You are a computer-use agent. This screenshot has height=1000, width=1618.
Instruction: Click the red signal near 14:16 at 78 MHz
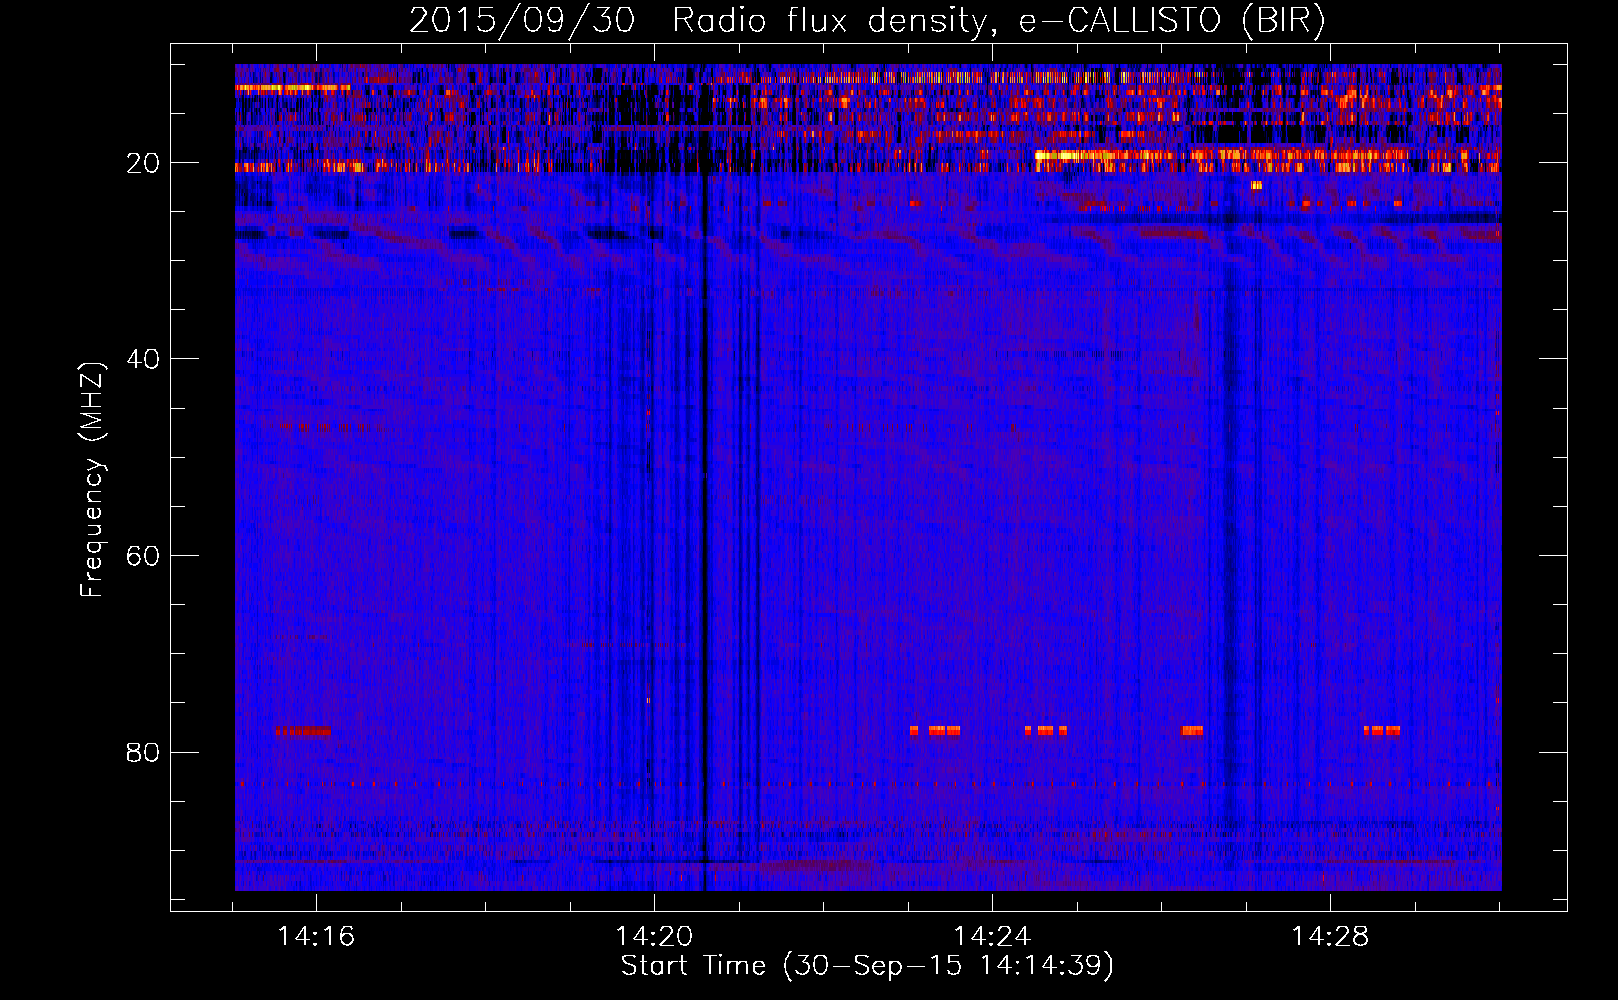pos(303,731)
